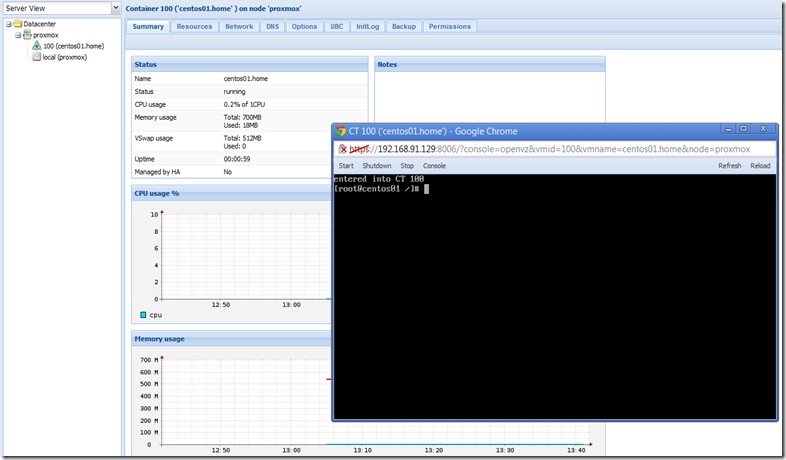Open the DNS tab

click(273, 27)
